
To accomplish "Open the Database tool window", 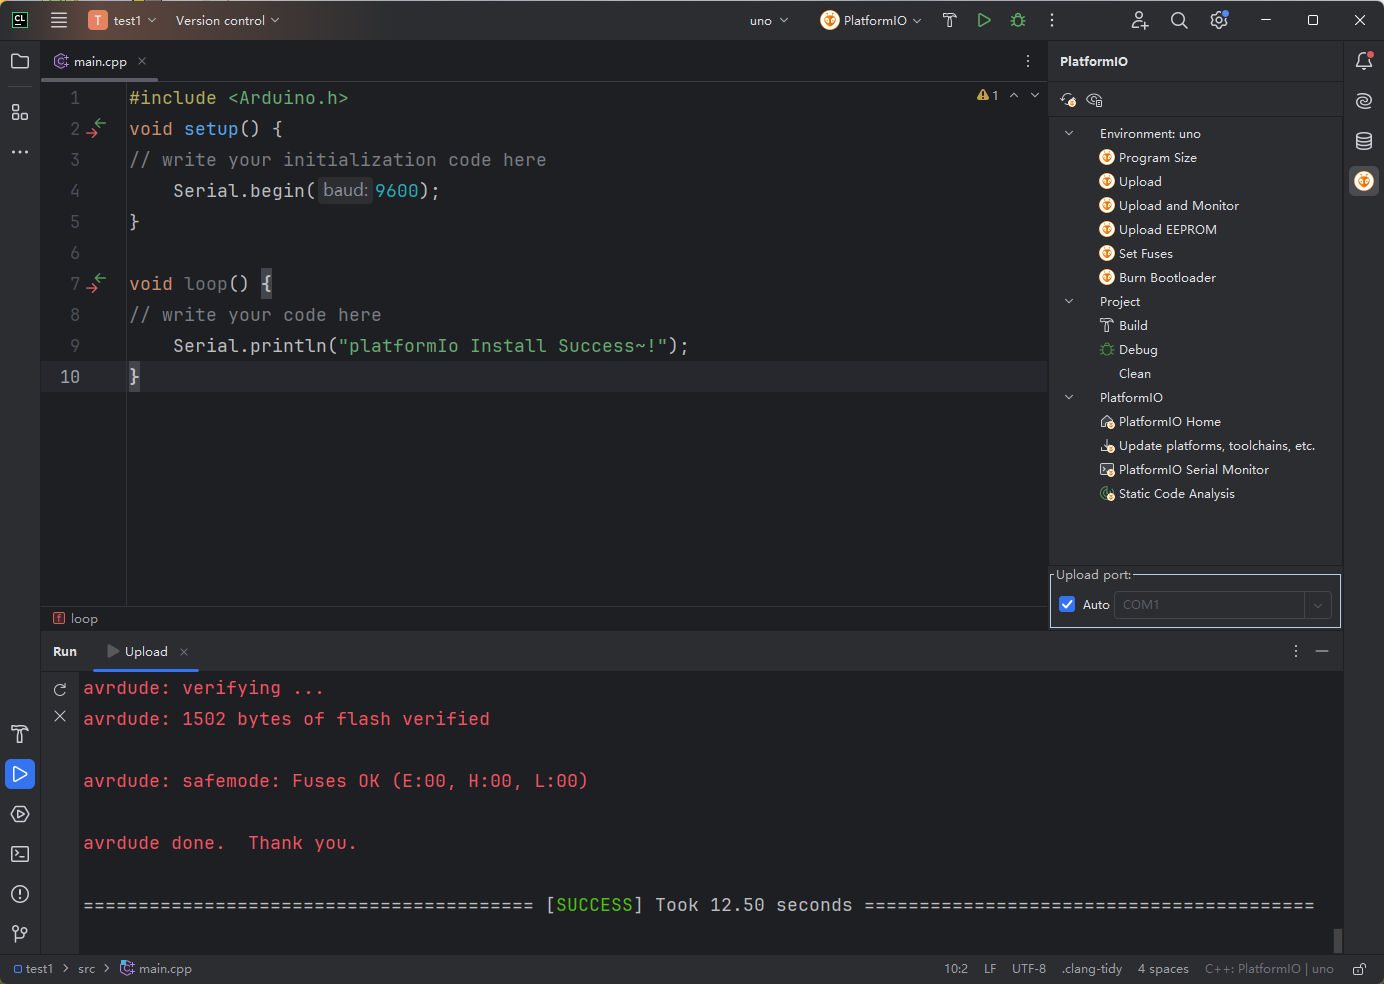I will click(x=1364, y=141).
